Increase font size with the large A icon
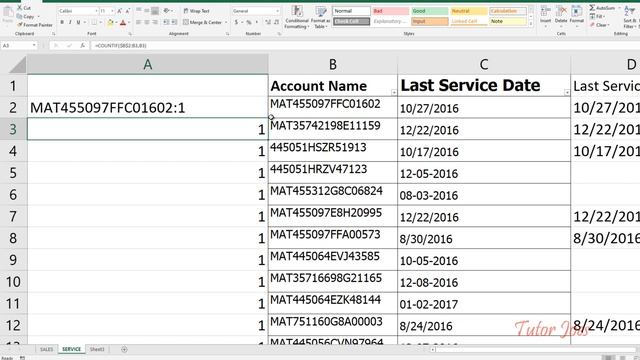The image size is (640, 360). pos(120,11)
